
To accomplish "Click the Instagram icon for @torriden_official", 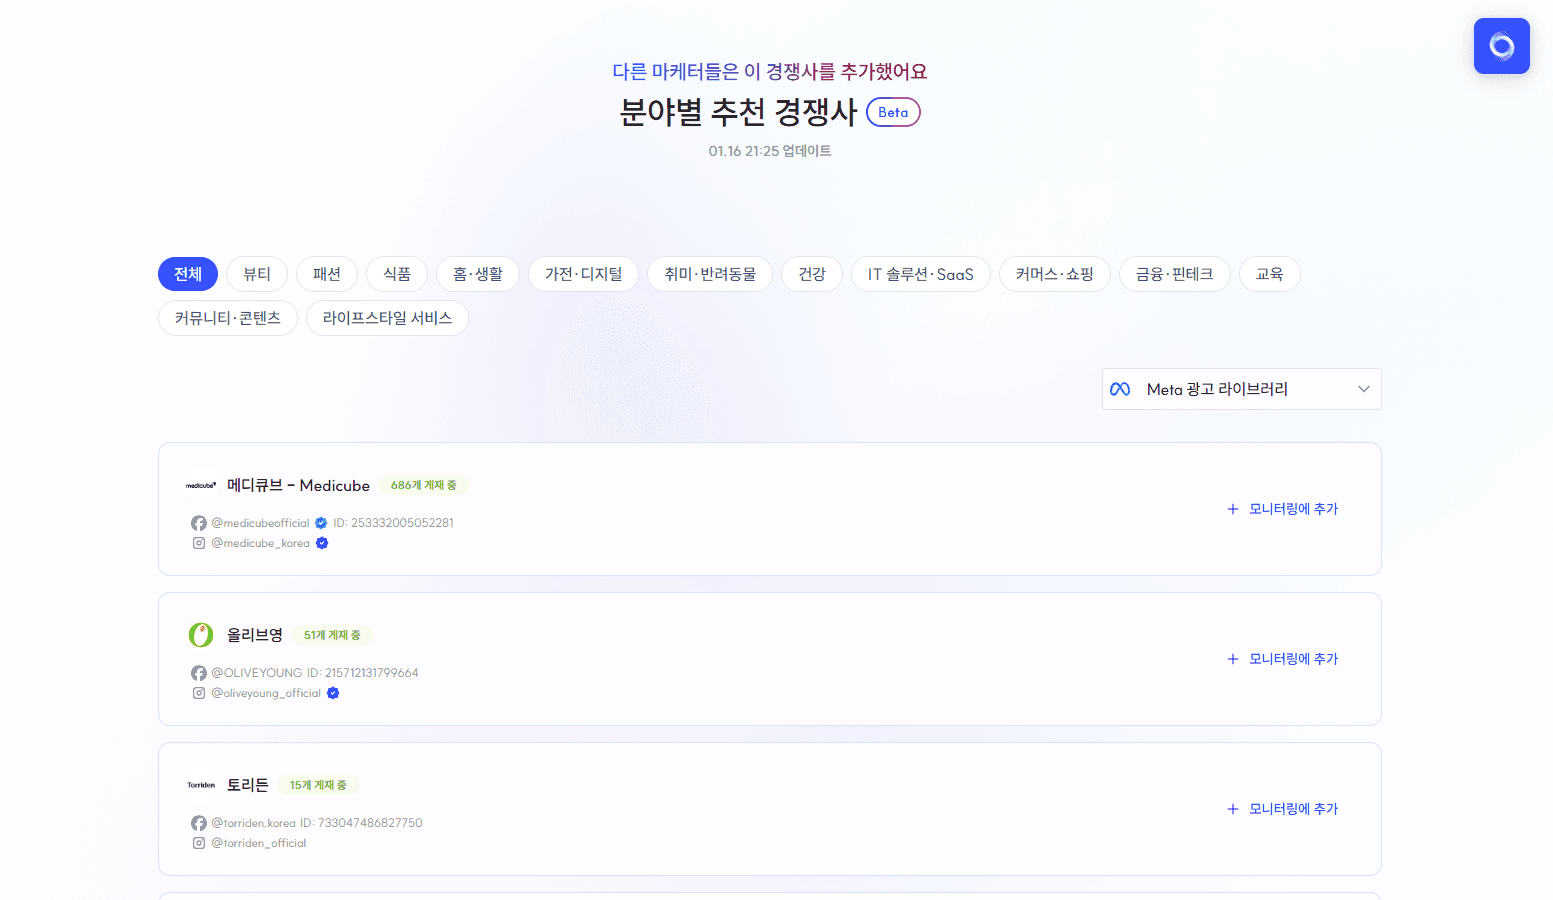I will tap(199, 843).
